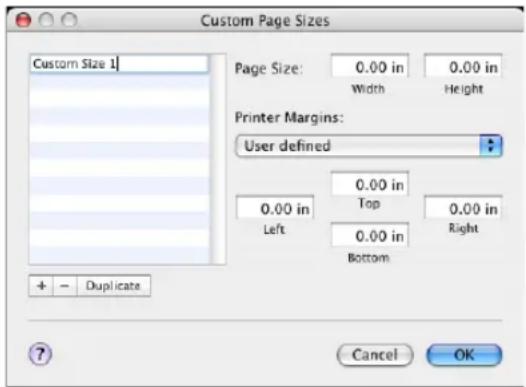The width and height of the screenshot is (526, 387).
Task: Click the page sizes list scrollbar
Action: pyautogui.click(x=218, y=159)
